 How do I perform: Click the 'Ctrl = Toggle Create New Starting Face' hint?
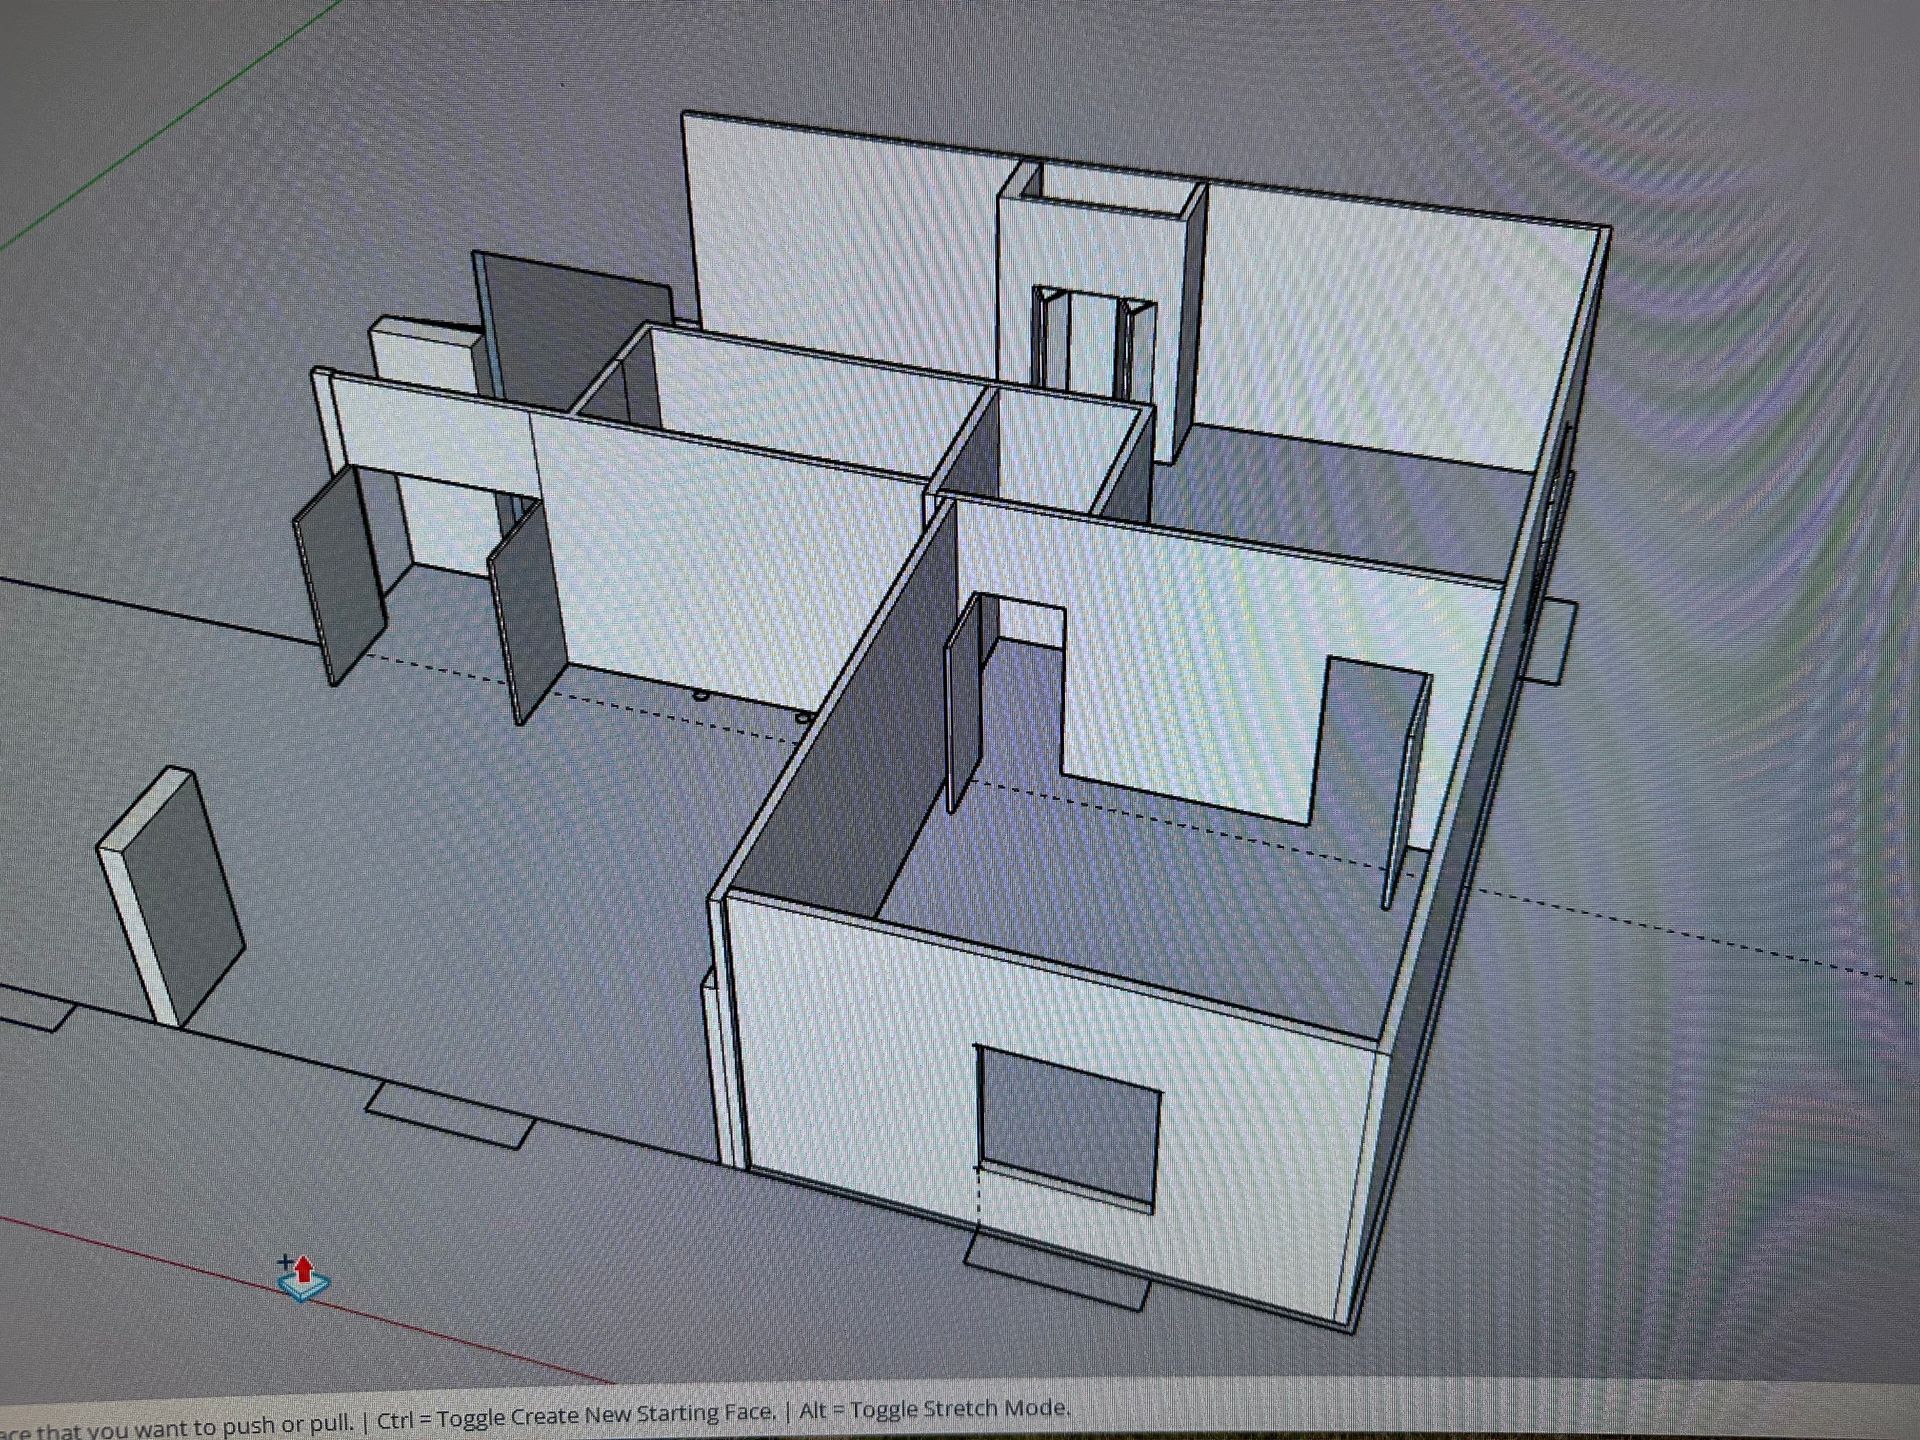pyautogui.click(x=575, y=1415)
